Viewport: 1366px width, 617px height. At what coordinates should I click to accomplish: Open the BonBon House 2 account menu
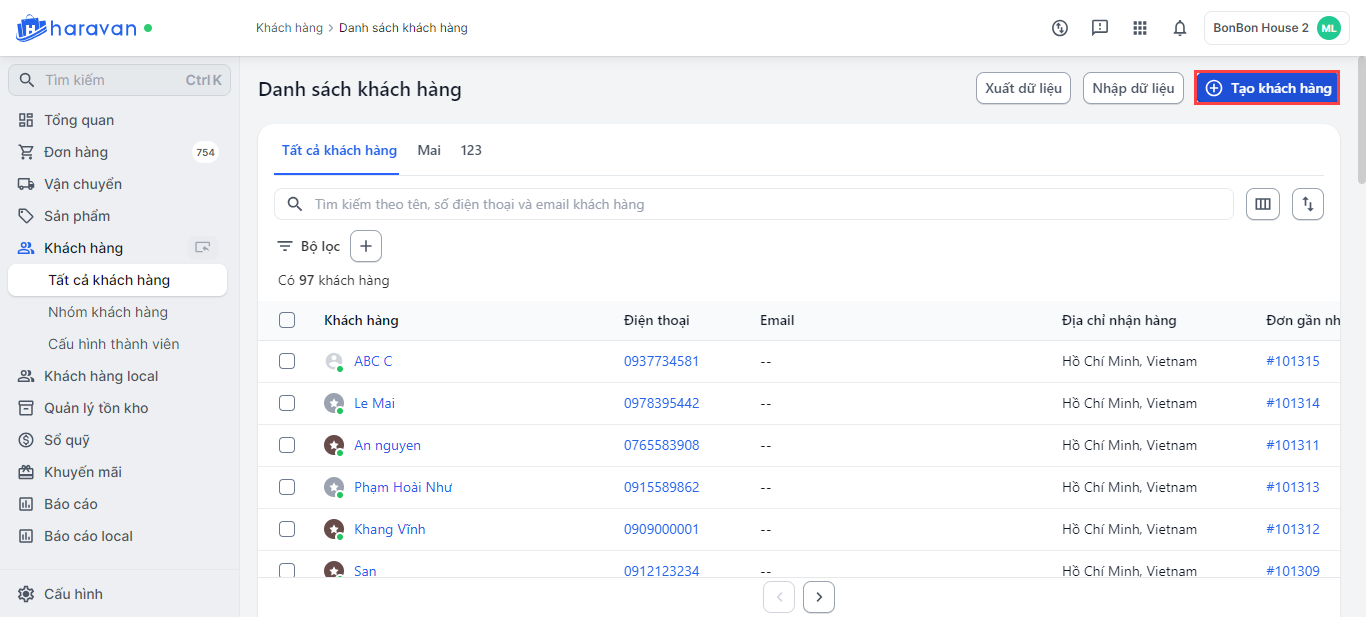(1276, 28)
